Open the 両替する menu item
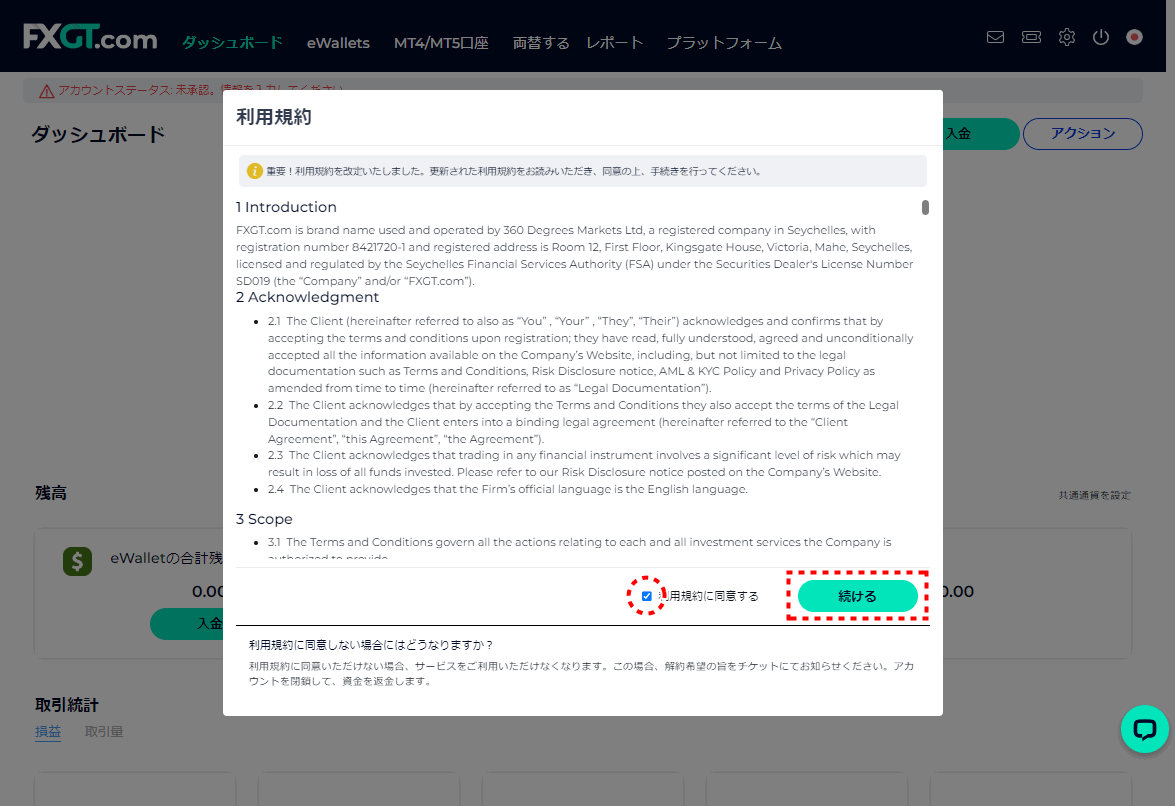 (541, 43)
